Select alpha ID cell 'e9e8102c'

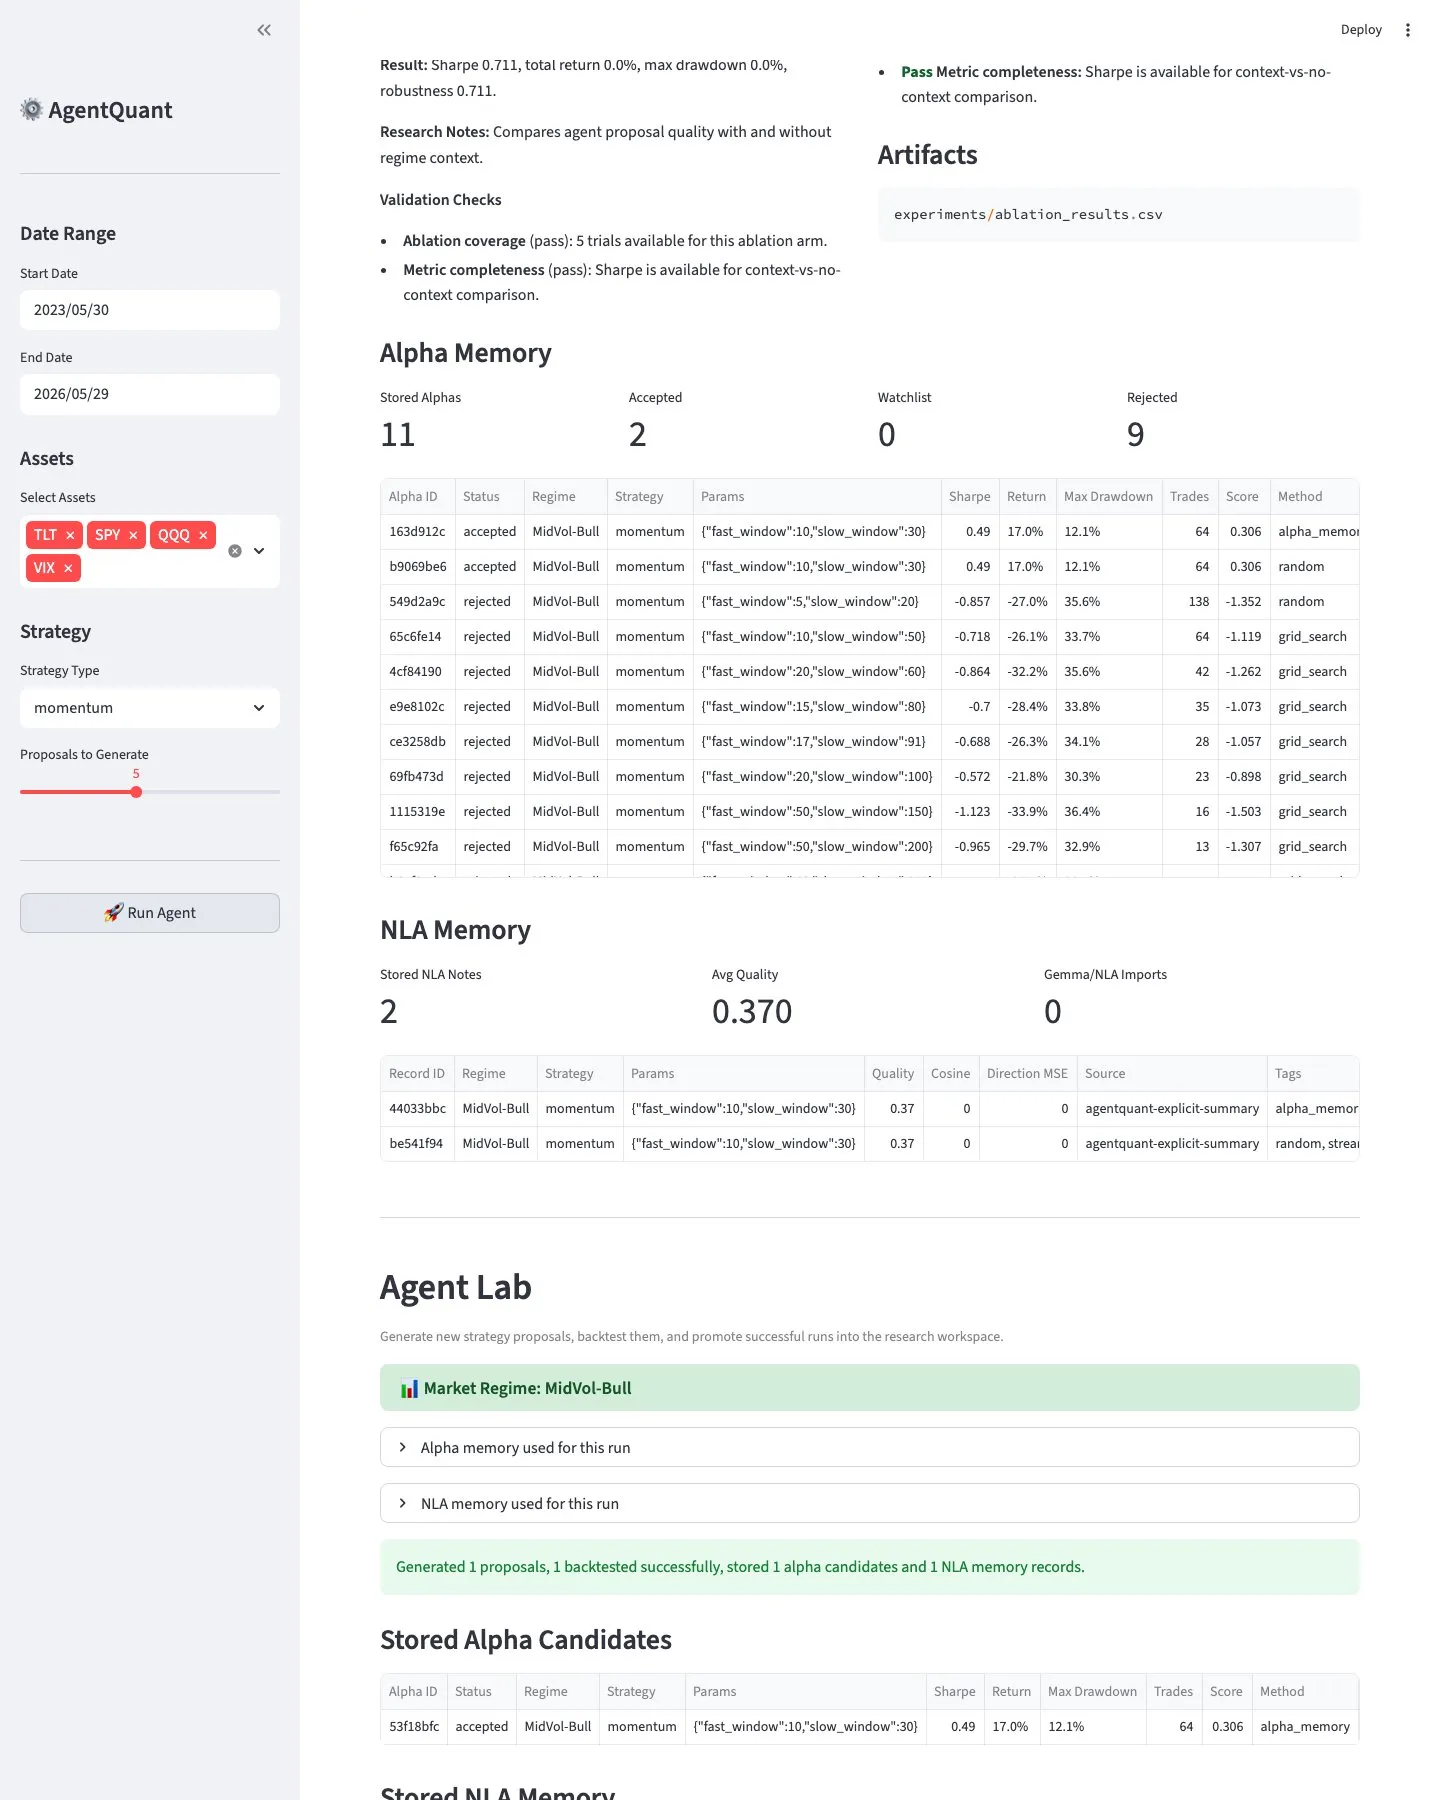[x=417, y=707]
